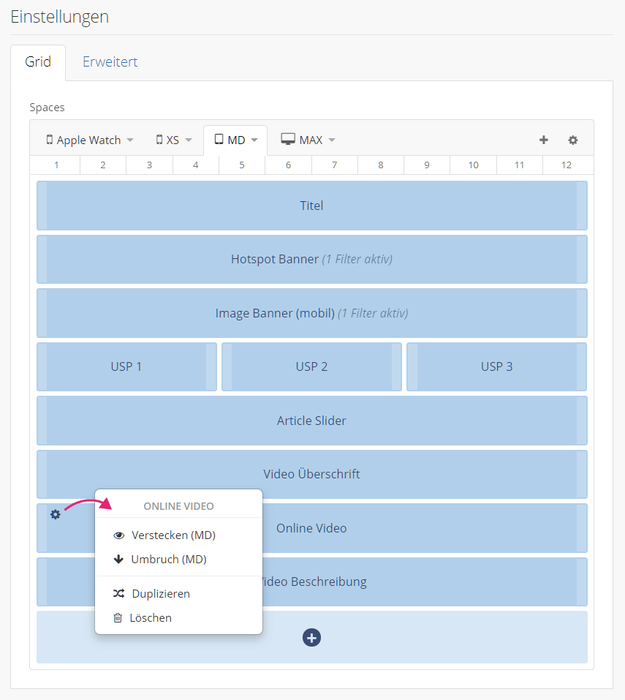Screen dimensions: 625x700
Task: Expand the XS dropdown arrow
Action: pos(188,140)
